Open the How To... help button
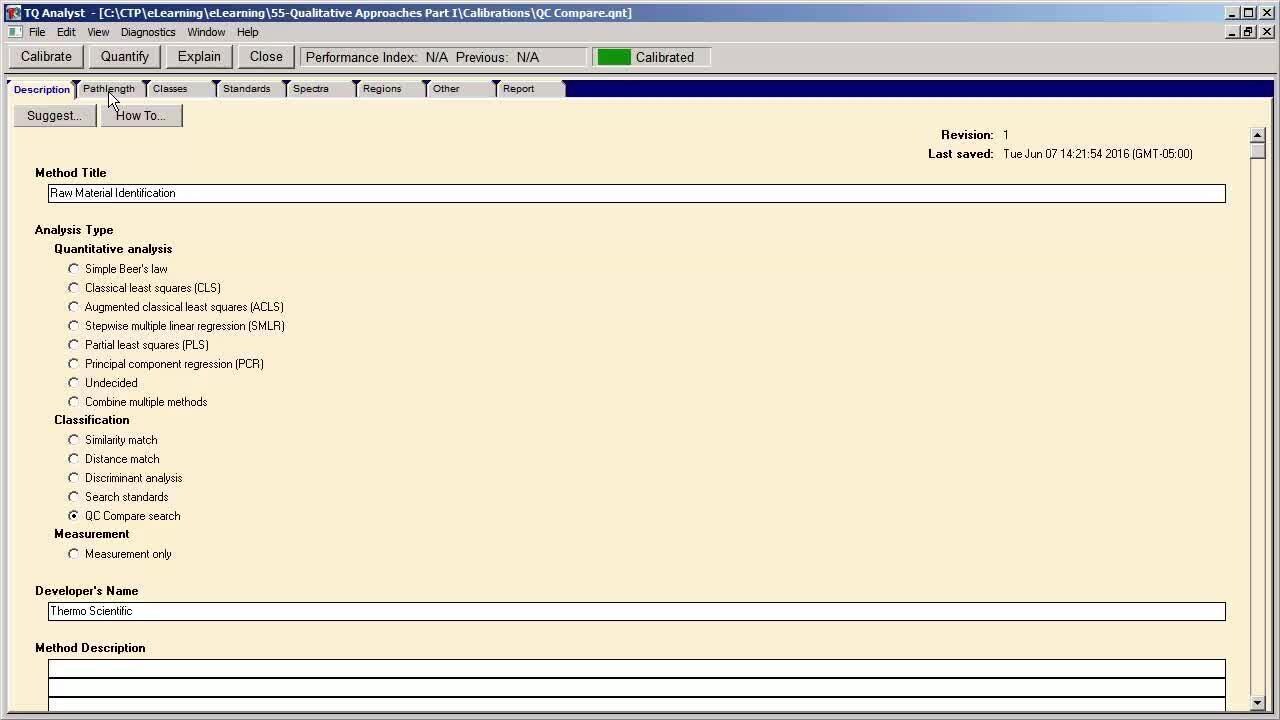 coord(141,116)
